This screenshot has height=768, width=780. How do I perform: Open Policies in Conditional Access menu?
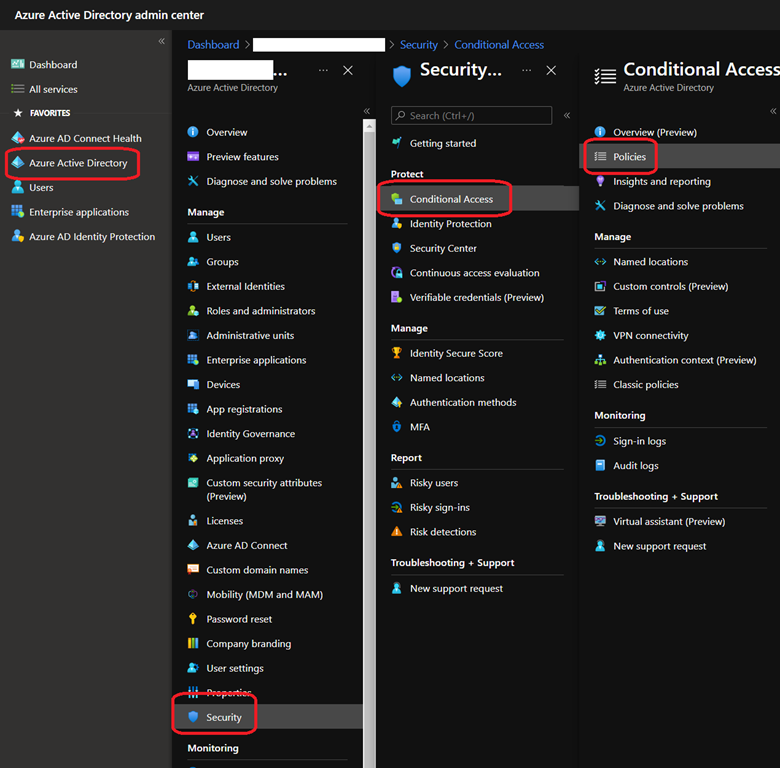pos(629,157)
